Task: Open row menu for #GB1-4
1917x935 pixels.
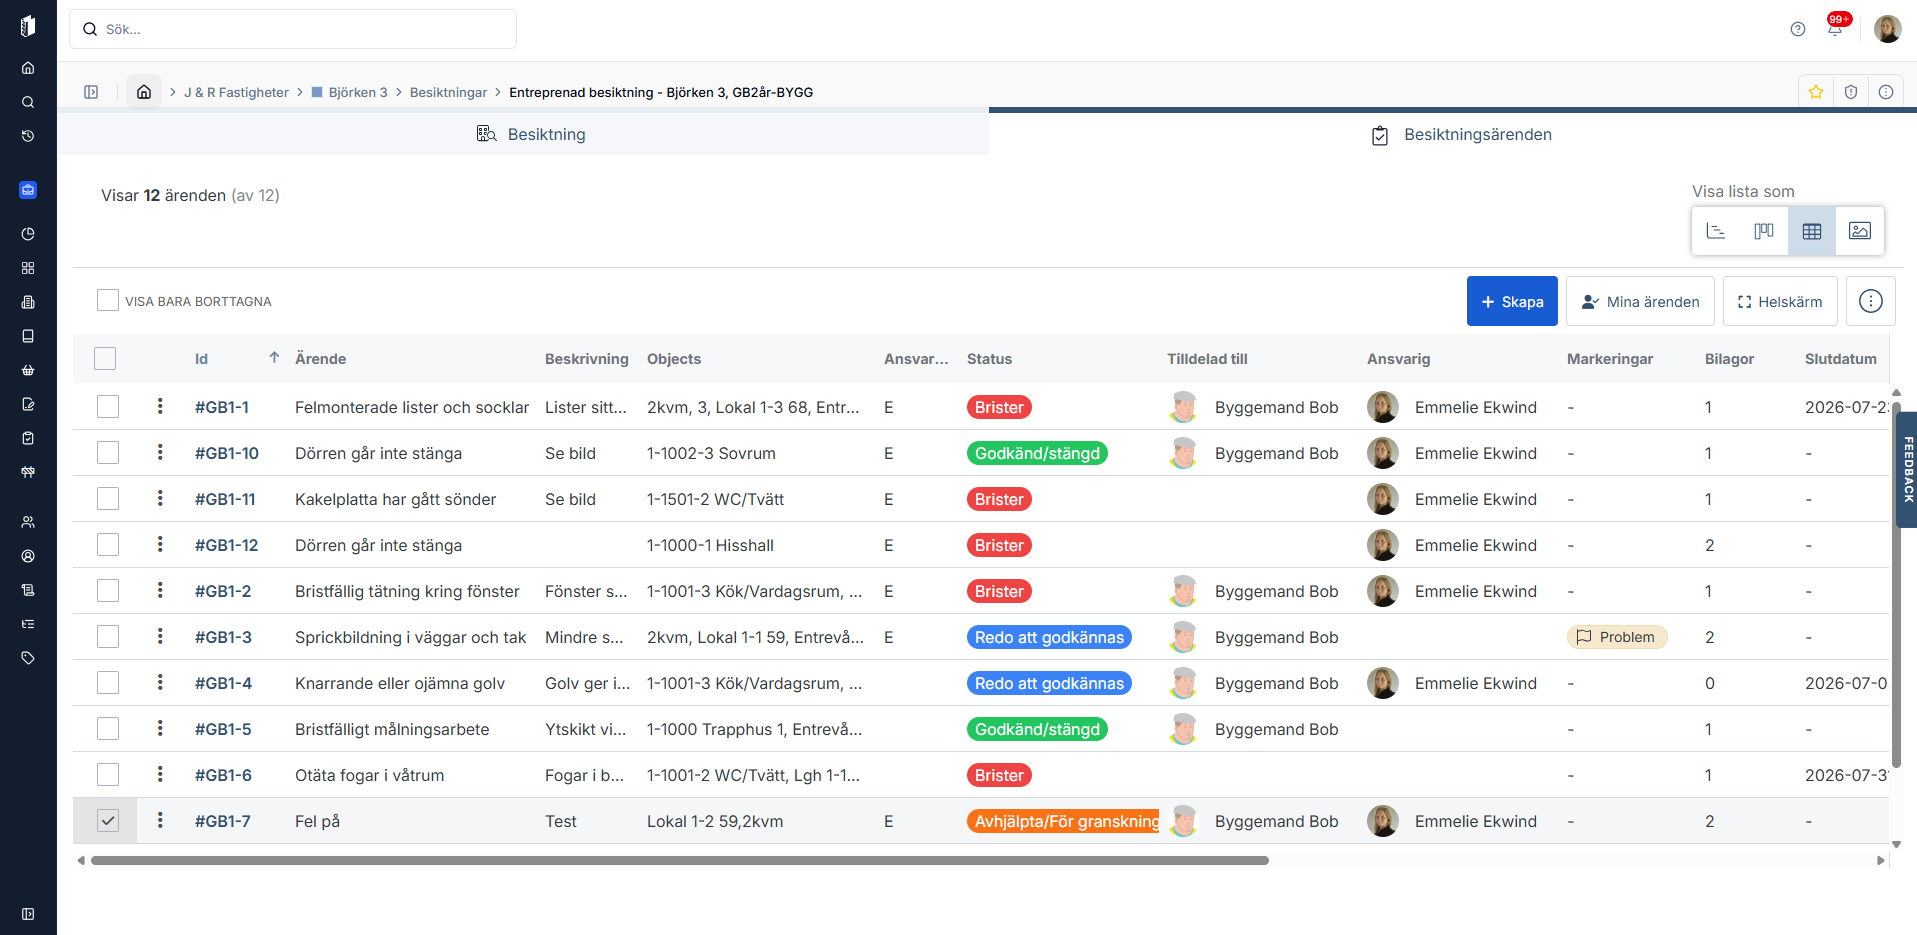Action: (x=160, y=682)
